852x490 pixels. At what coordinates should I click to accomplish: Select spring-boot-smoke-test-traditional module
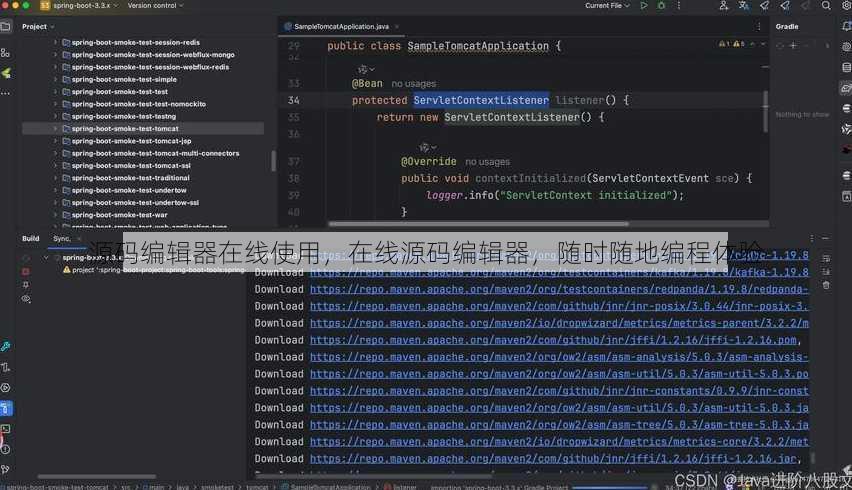click(130, 178)
